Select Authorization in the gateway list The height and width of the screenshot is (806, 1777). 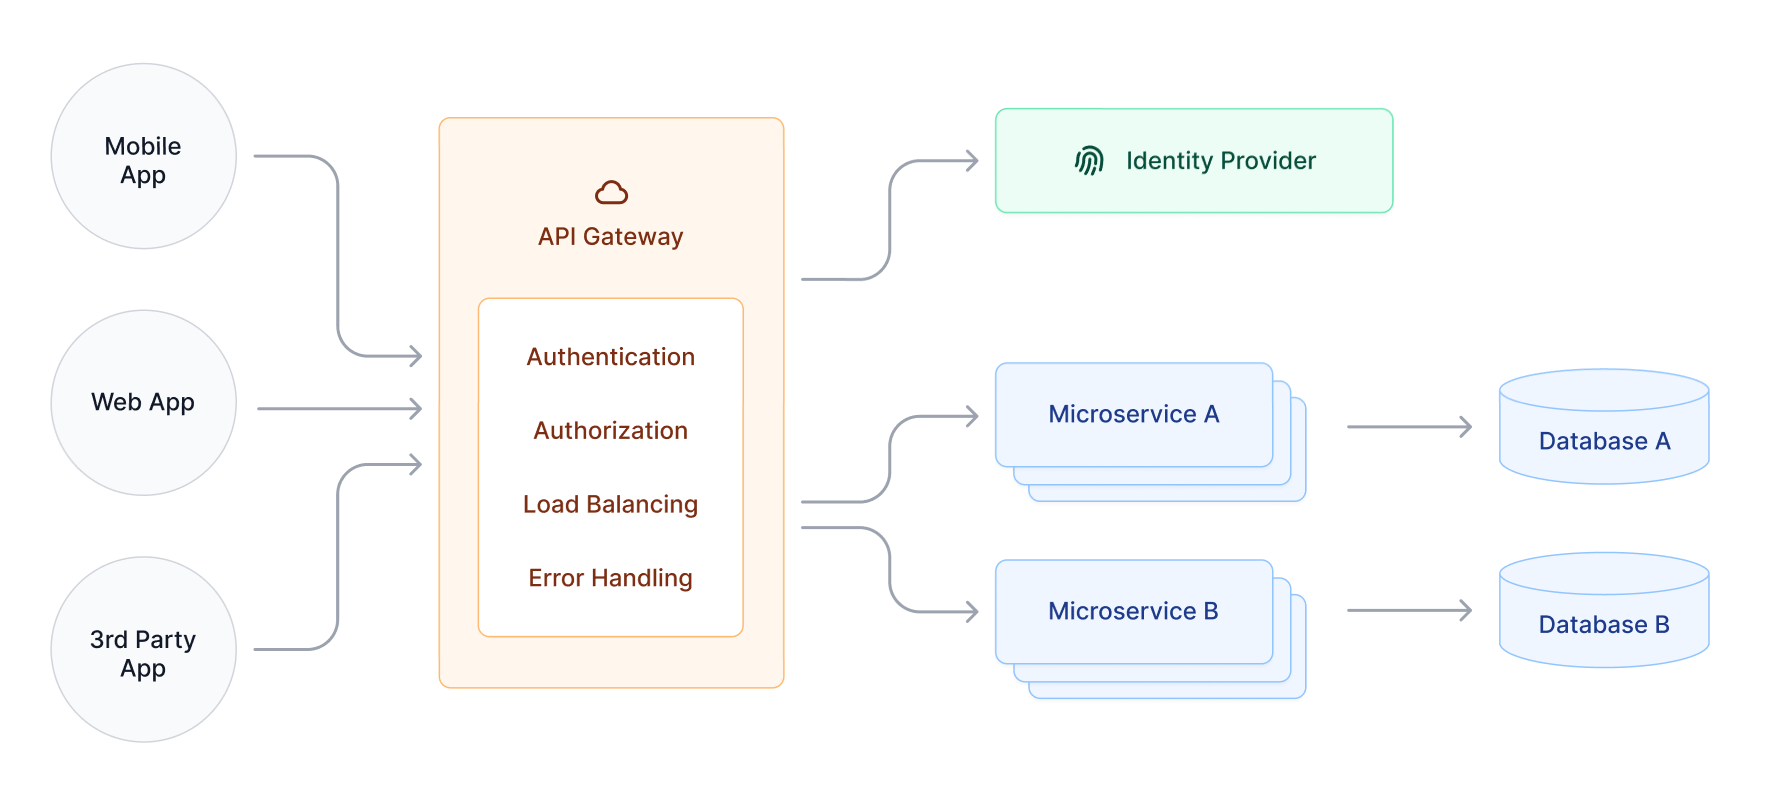pyautogui.click(x=610, y=431)
